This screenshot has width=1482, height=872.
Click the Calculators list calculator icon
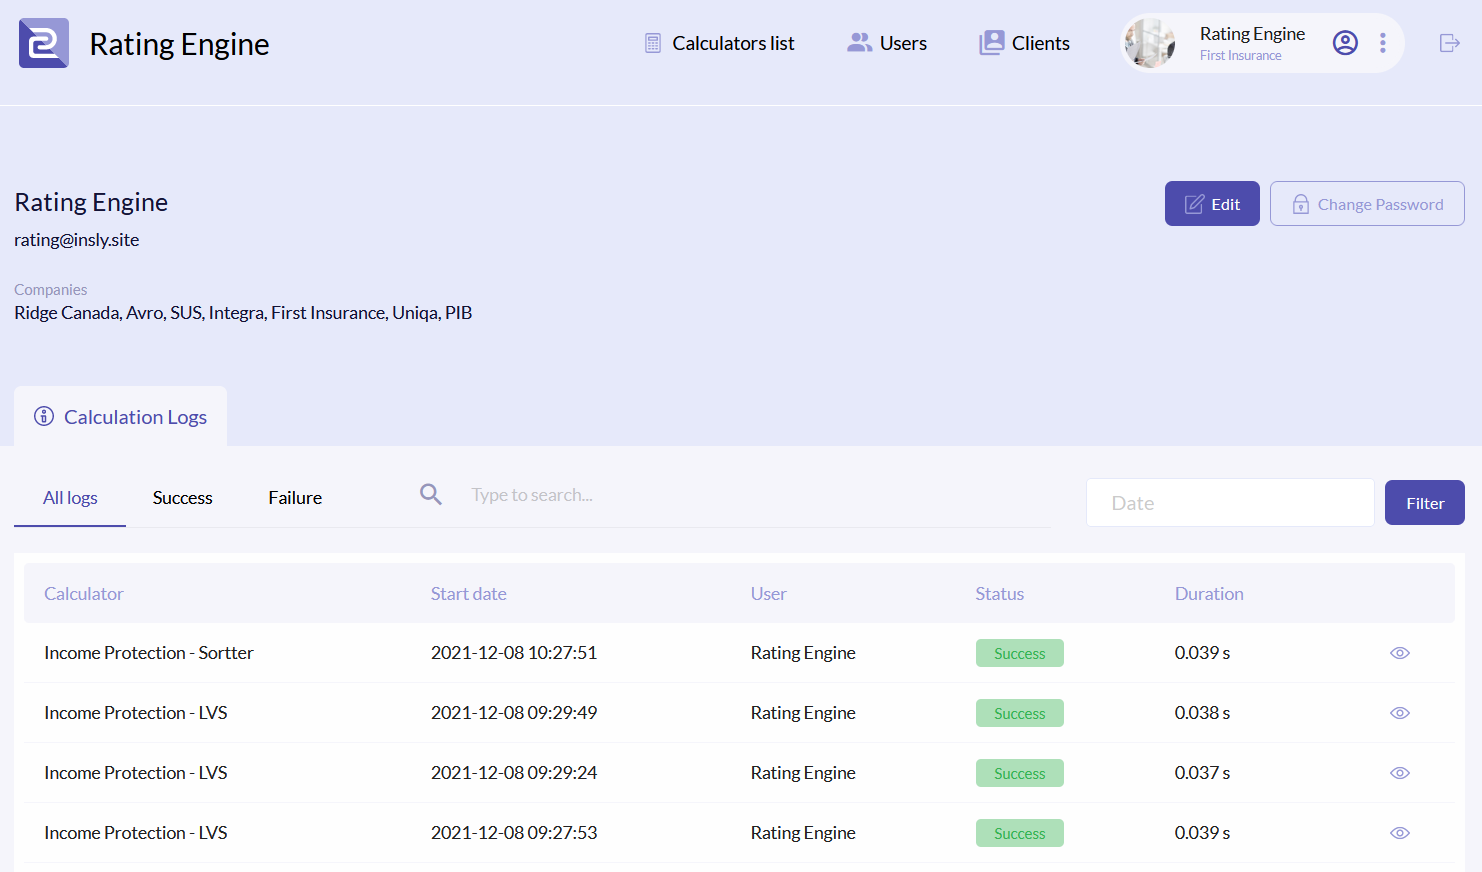click(653, 43)
